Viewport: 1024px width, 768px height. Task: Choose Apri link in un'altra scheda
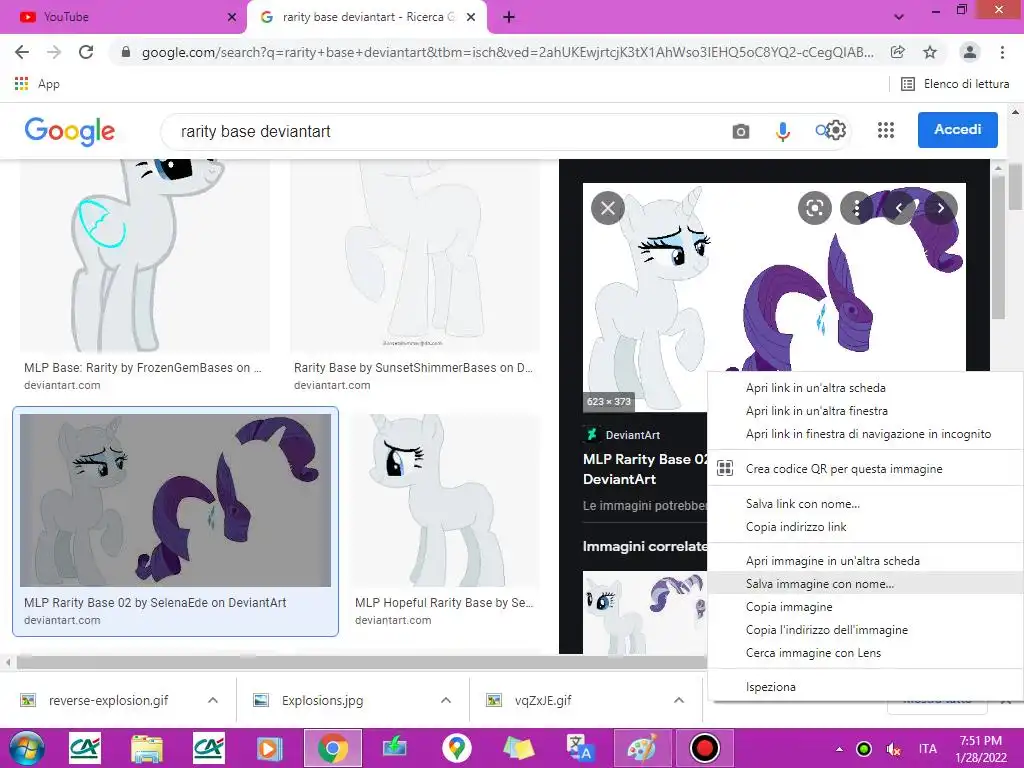tap(865, 388)
